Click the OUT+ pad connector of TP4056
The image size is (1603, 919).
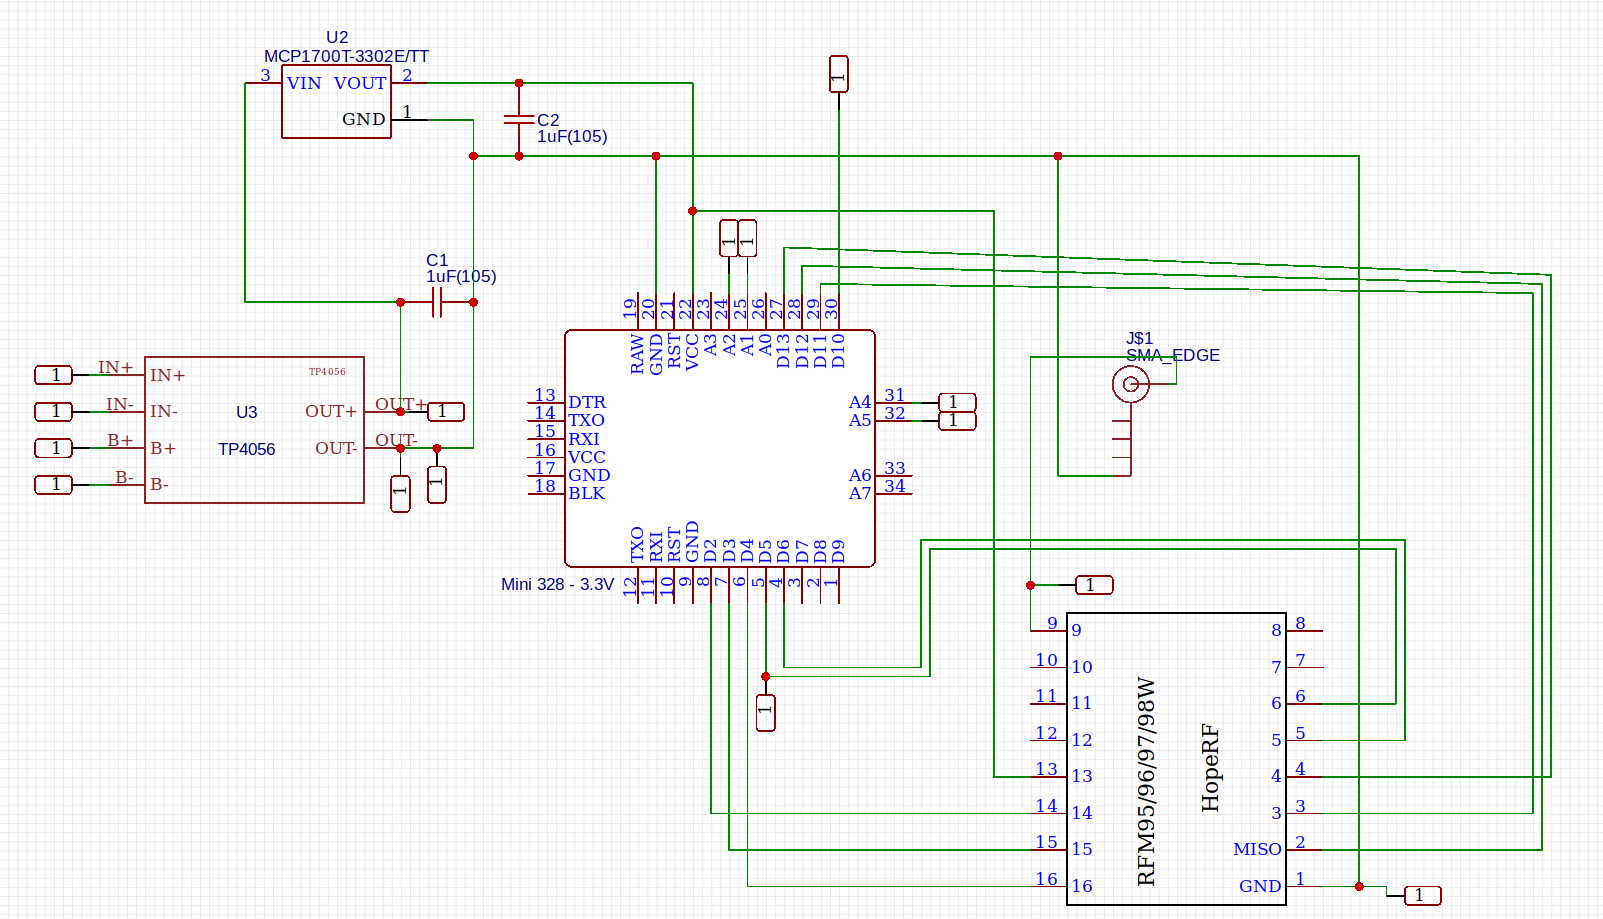446,411
